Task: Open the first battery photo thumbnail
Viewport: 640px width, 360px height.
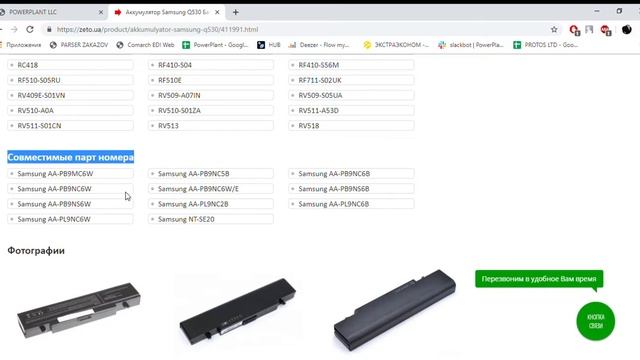Action: (x=78, y=310)
